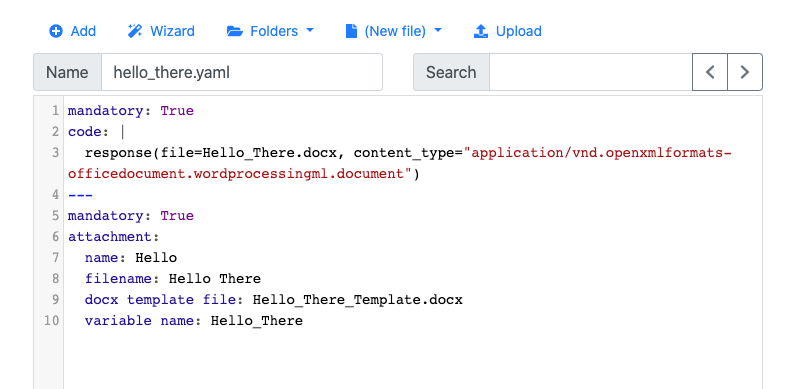Screen dimensions: 788x389
Task: Click into the Search input field
Action: [x=590, y=72]
